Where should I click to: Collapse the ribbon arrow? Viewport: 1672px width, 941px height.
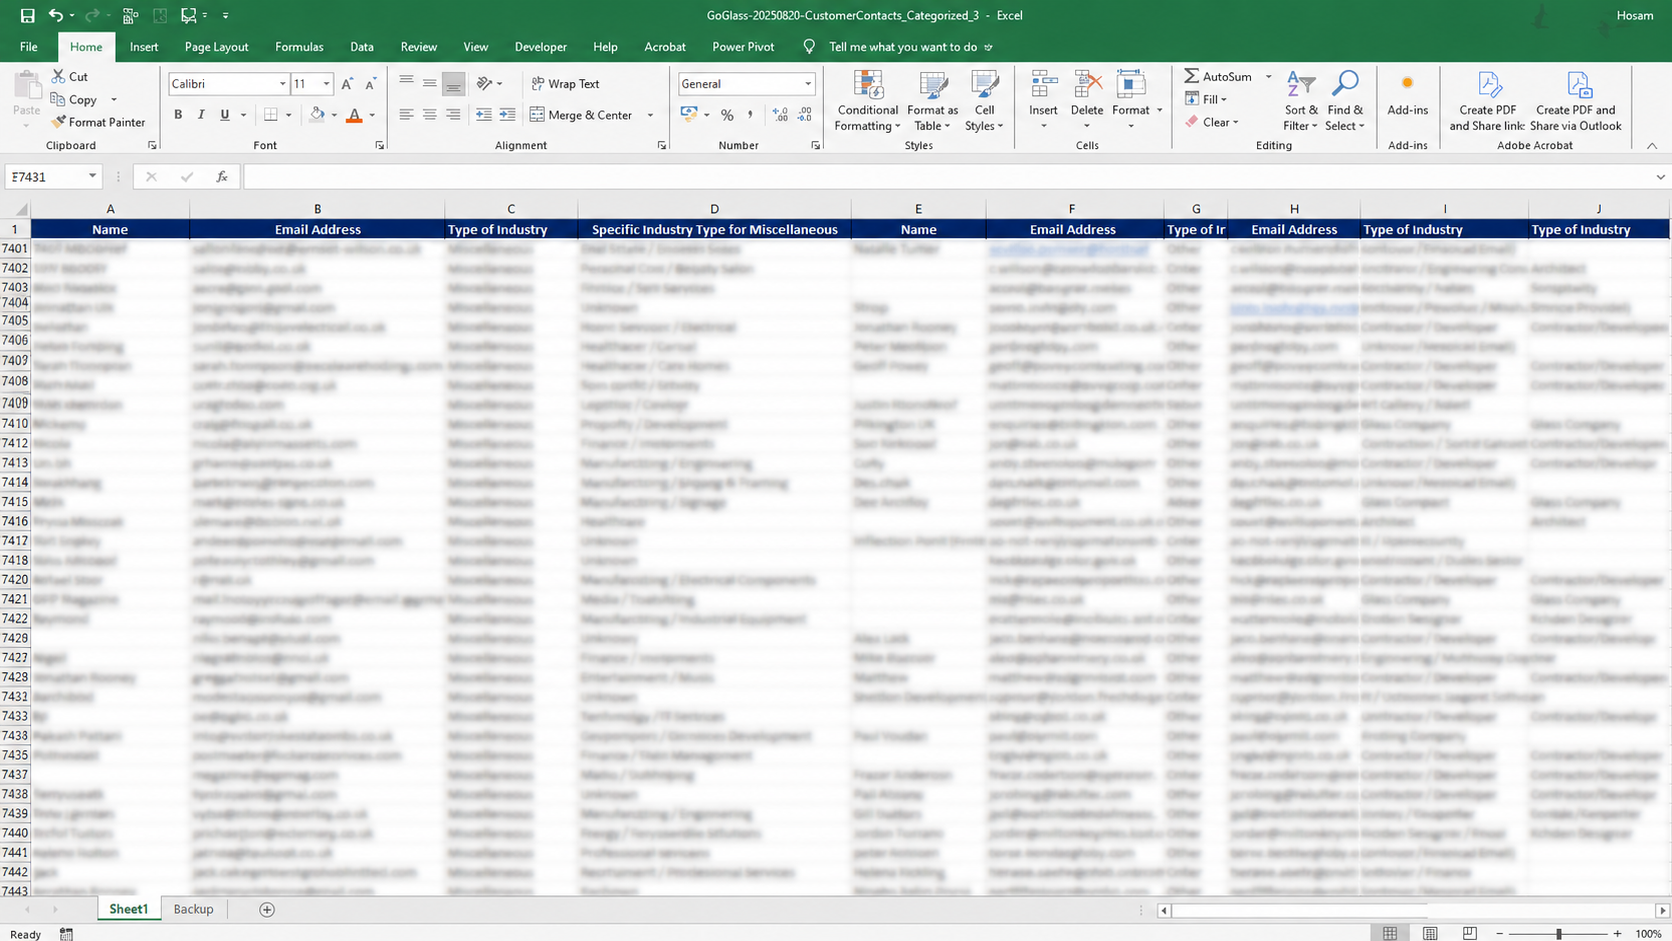1652,146
